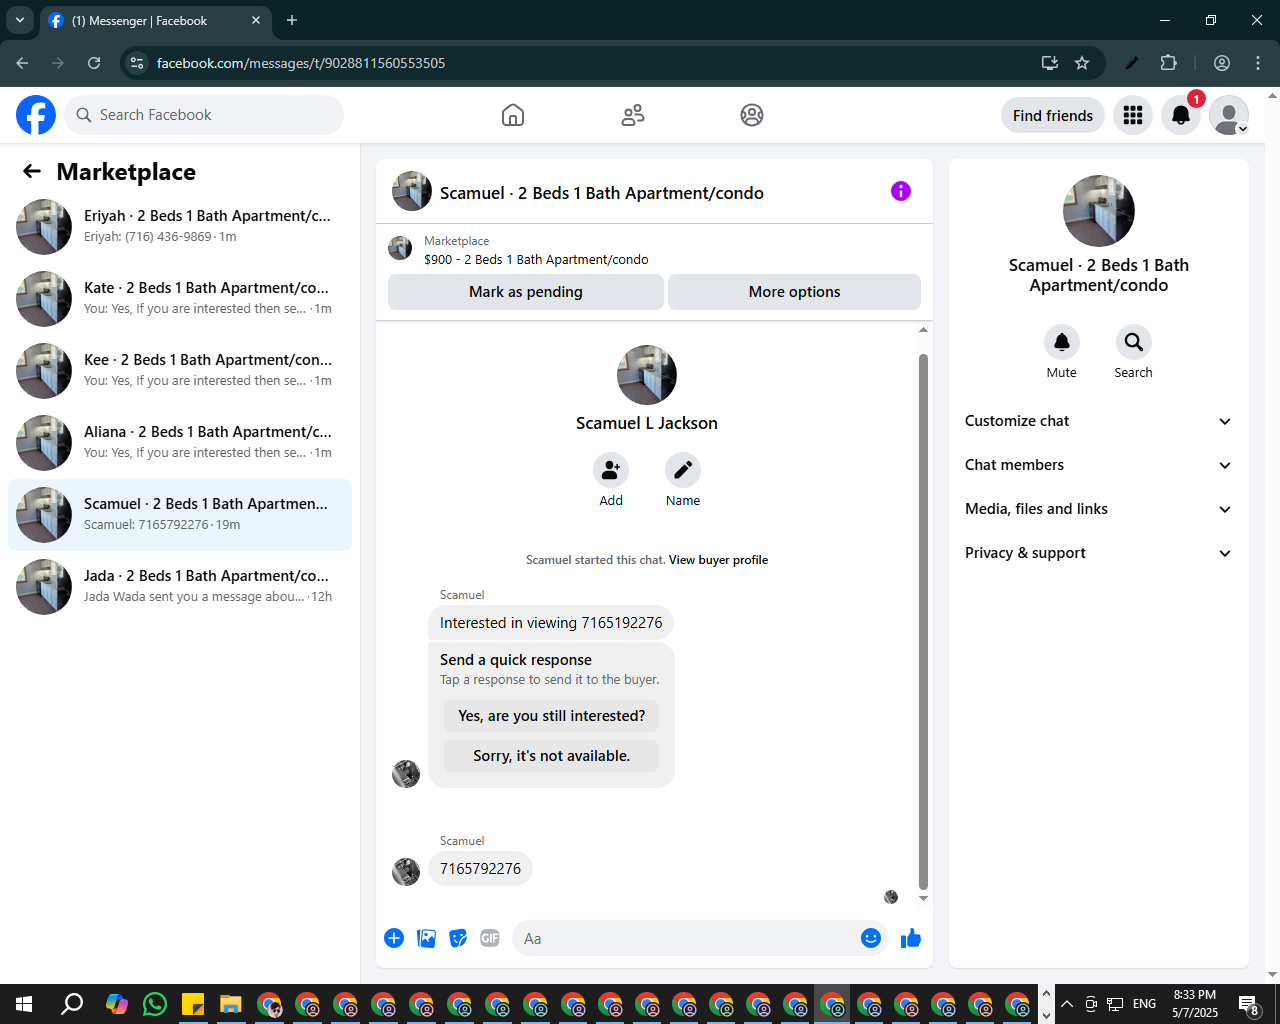1280x1024 pixels.
Task: Click the '7165792276' message bubble
Action: pos(480,868)
